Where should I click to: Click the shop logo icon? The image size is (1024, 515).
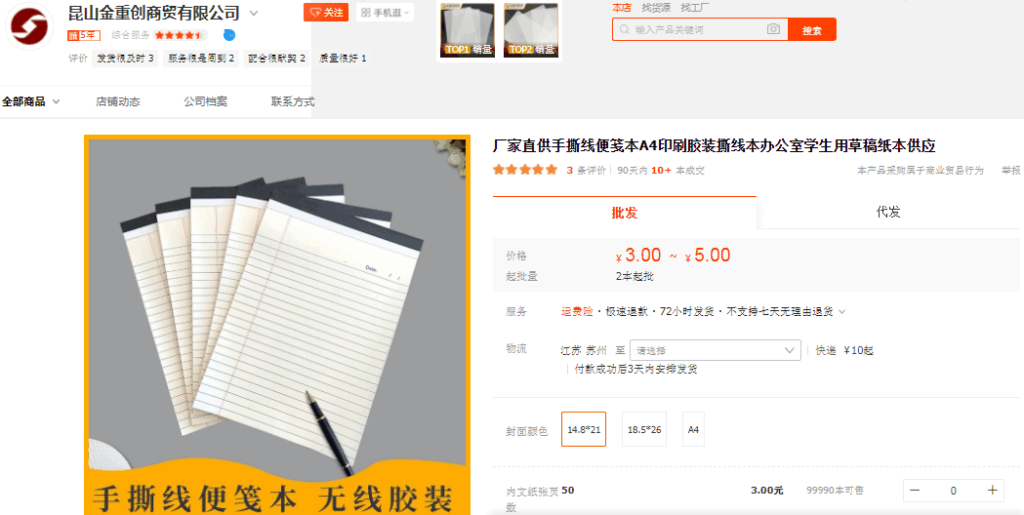[x=31, y=29]
